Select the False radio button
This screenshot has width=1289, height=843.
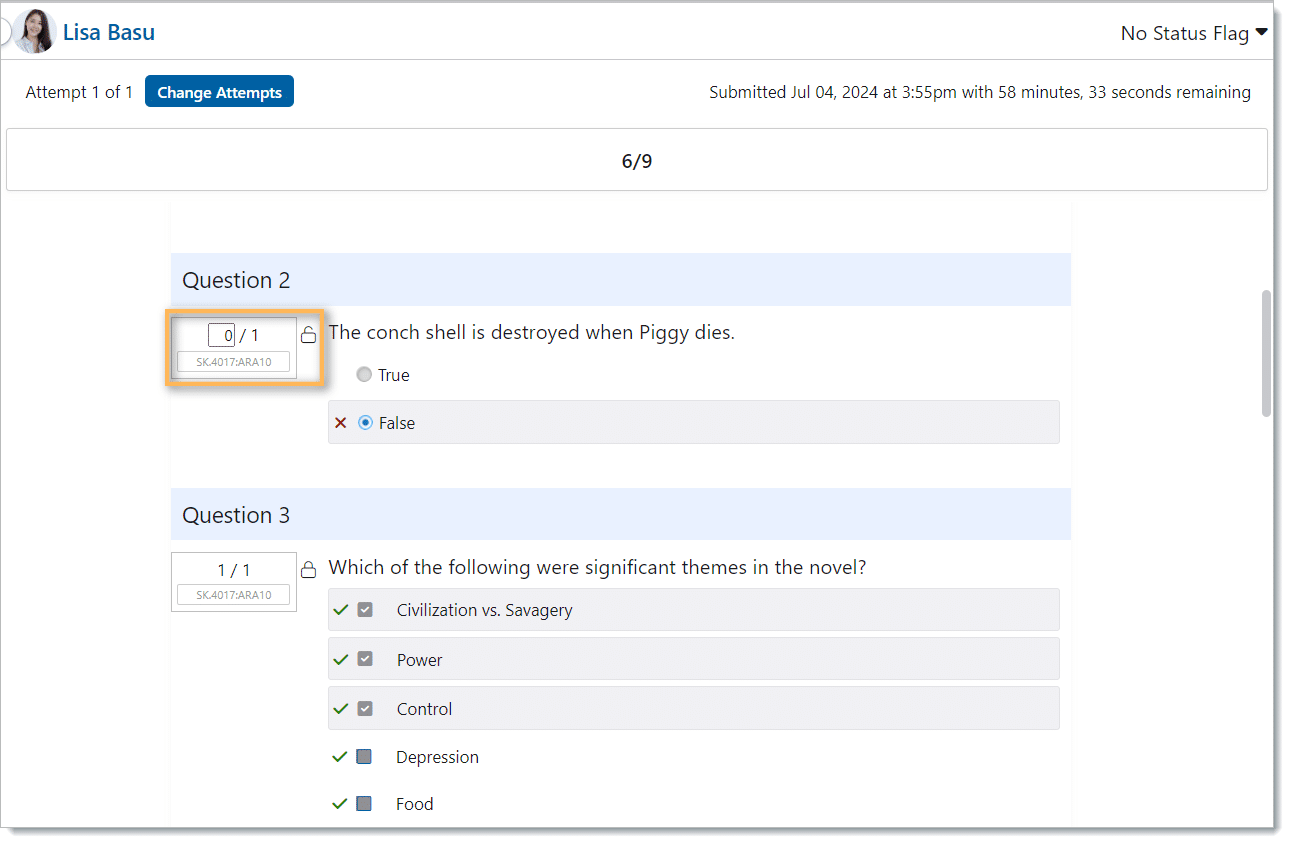(365, 423)
